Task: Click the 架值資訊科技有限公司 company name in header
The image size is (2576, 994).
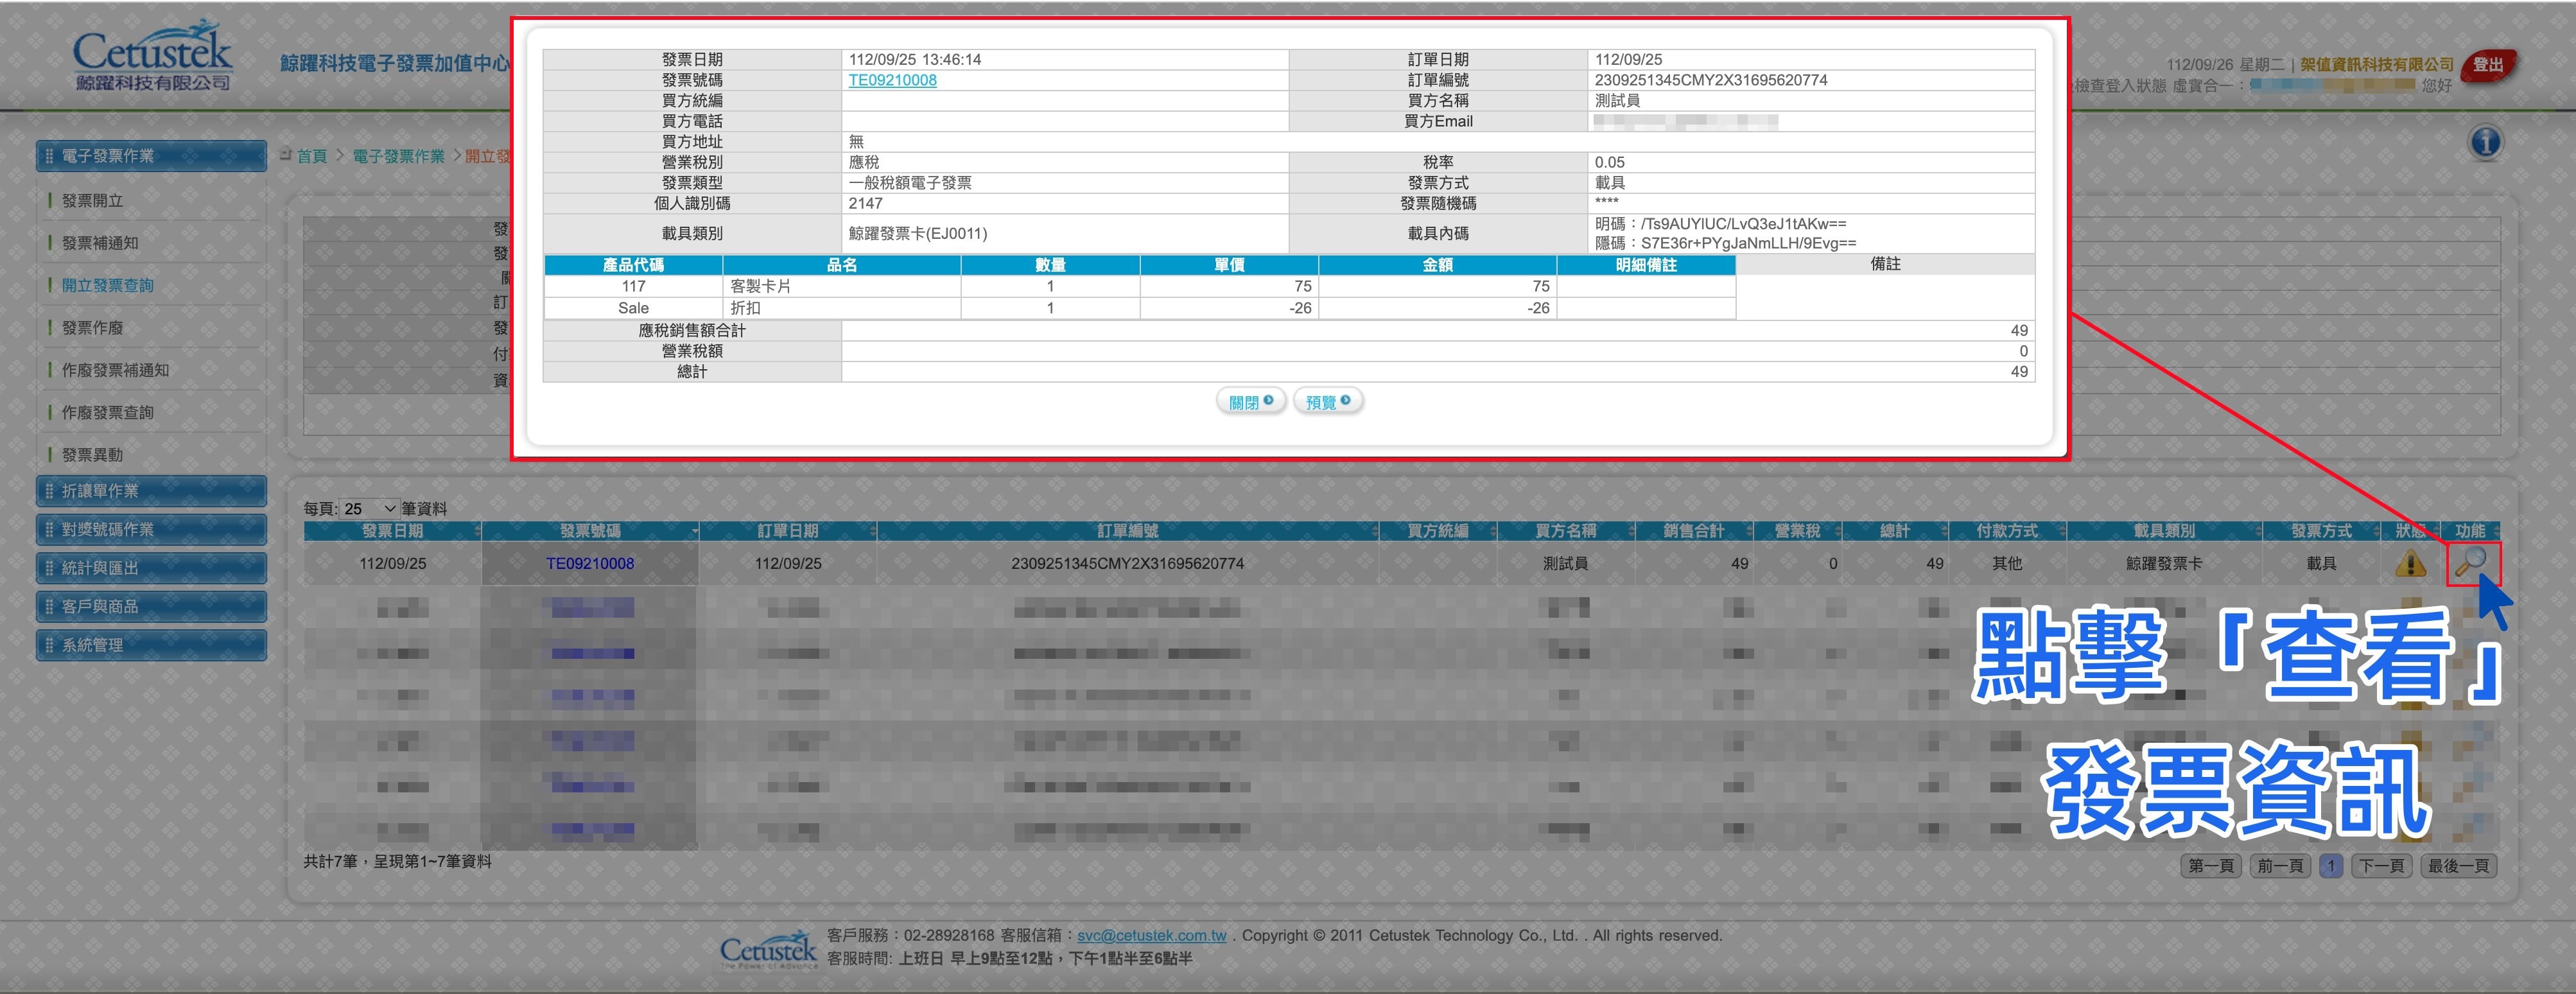Action: click(2377, 64)
